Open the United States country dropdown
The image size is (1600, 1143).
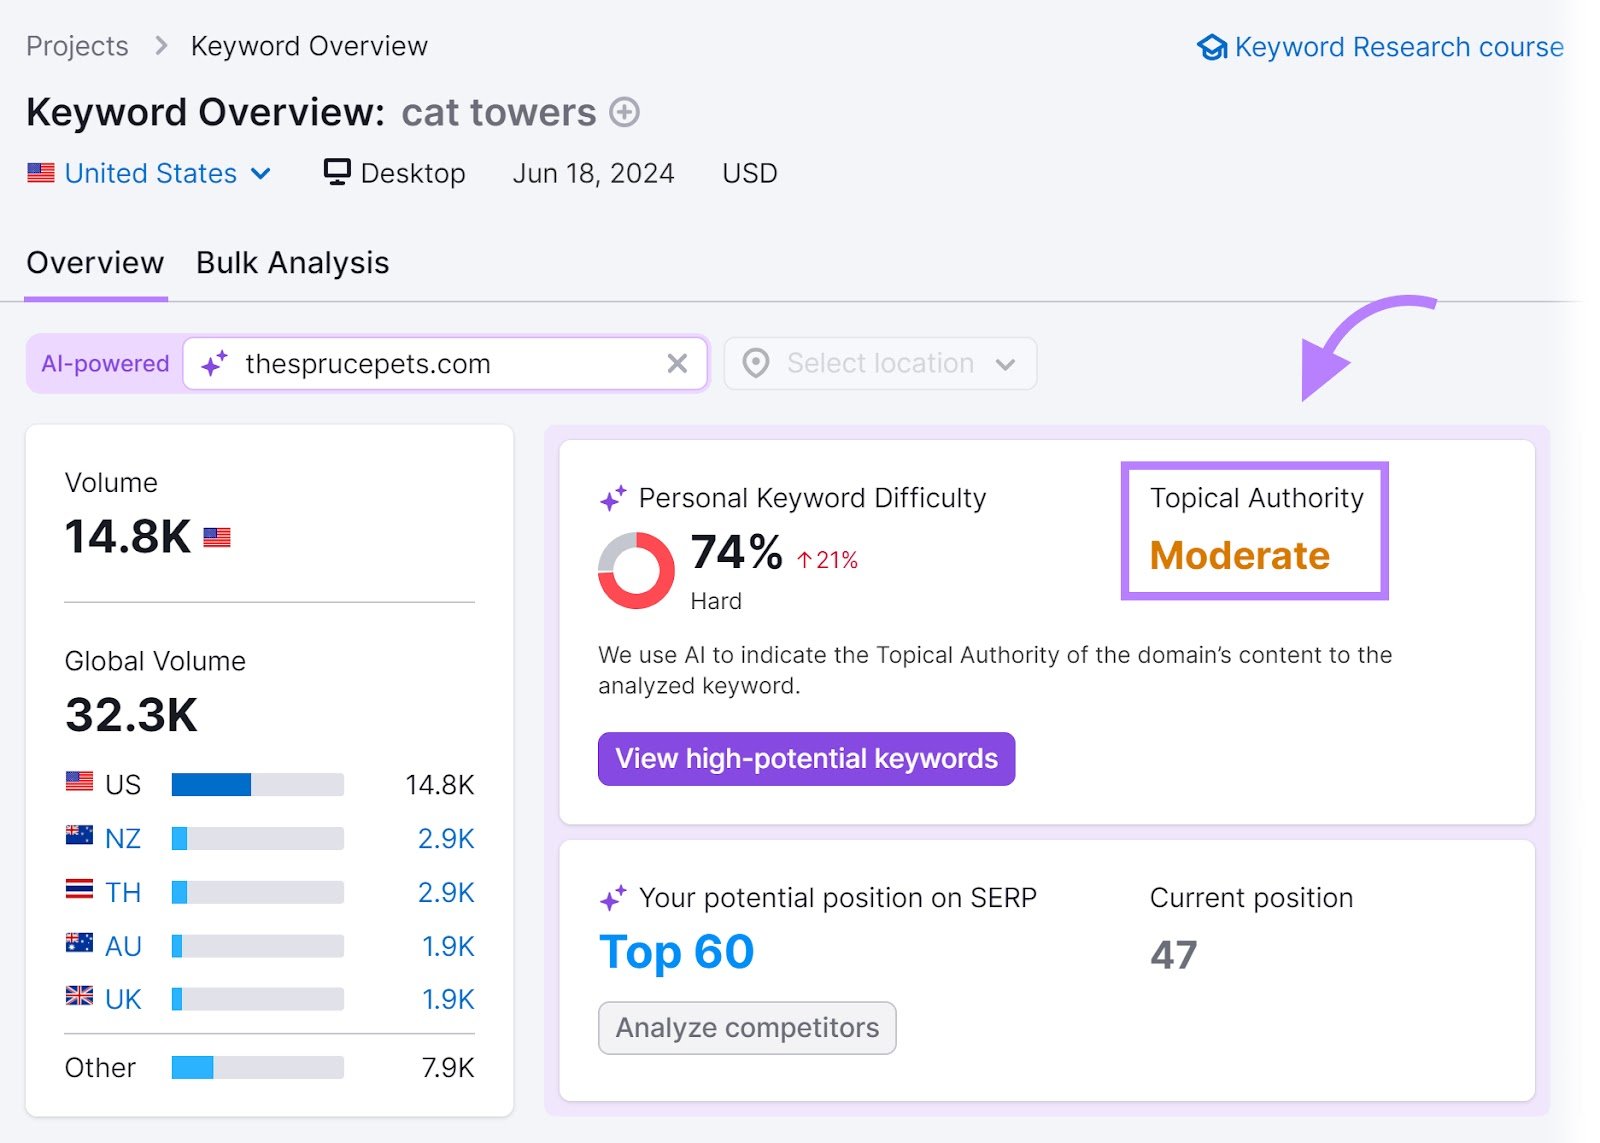point(150,172)
